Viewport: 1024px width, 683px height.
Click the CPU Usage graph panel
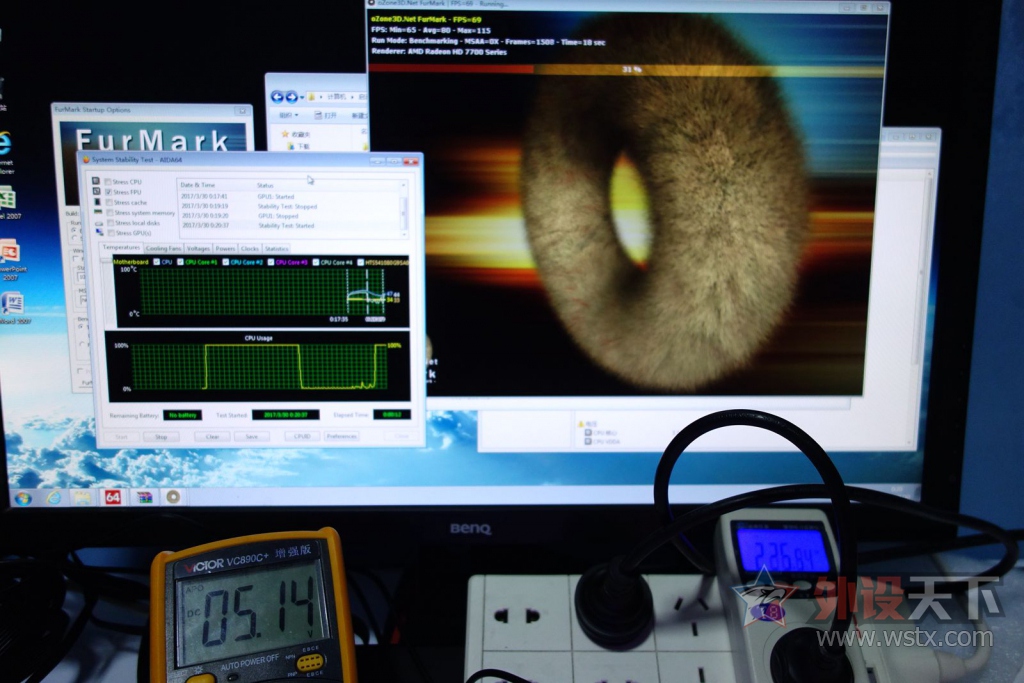[x=258, y=366]
